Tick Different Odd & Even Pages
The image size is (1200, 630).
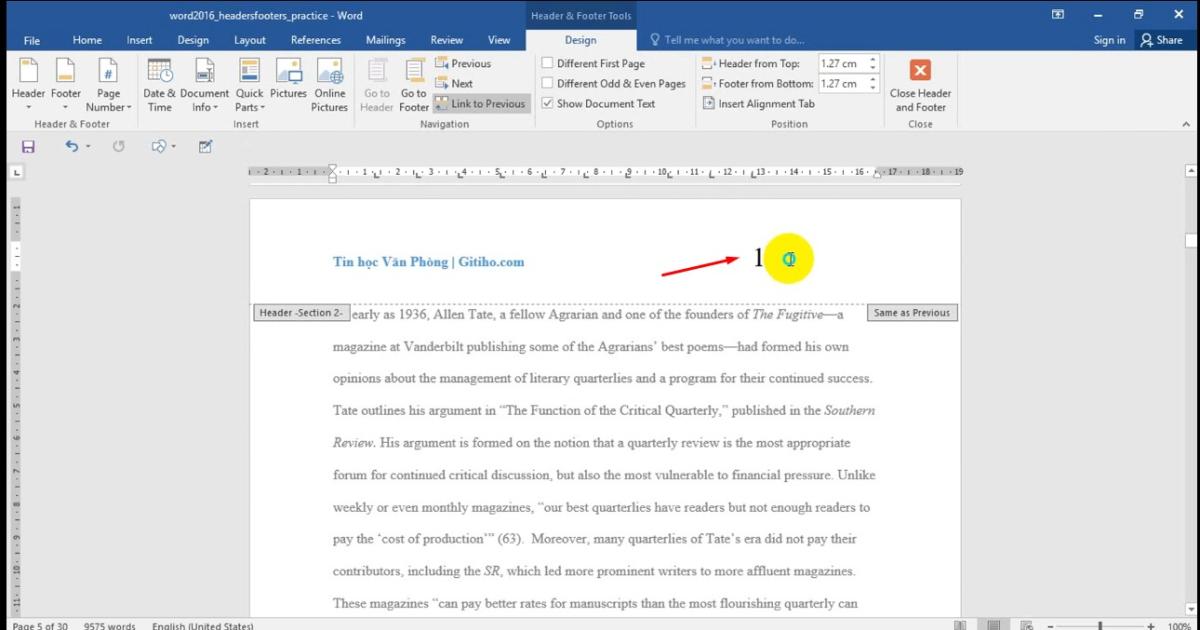click(x=547, y=84)
